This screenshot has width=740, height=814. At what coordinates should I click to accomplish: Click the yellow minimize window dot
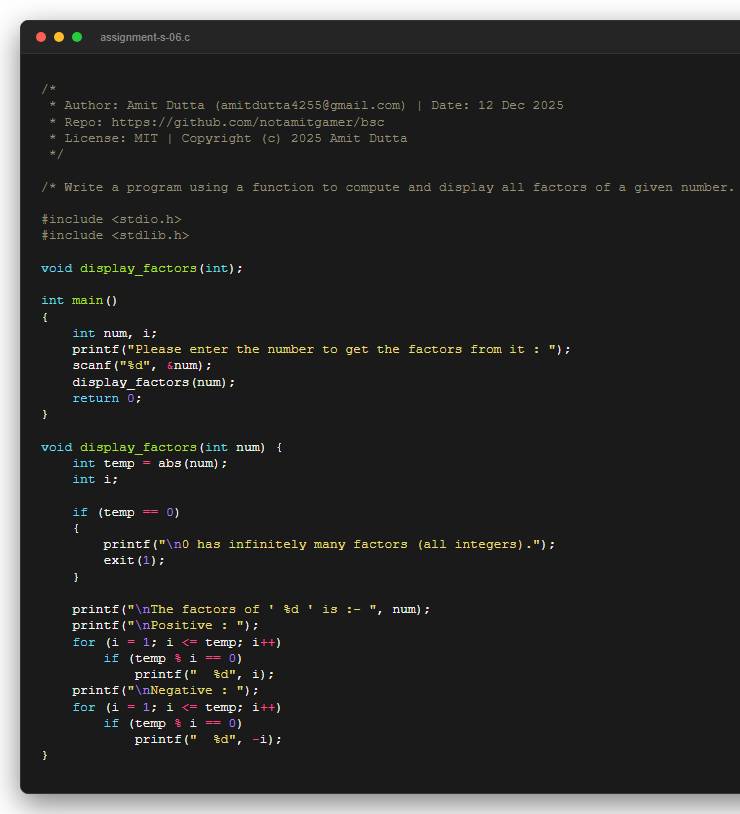59,37
